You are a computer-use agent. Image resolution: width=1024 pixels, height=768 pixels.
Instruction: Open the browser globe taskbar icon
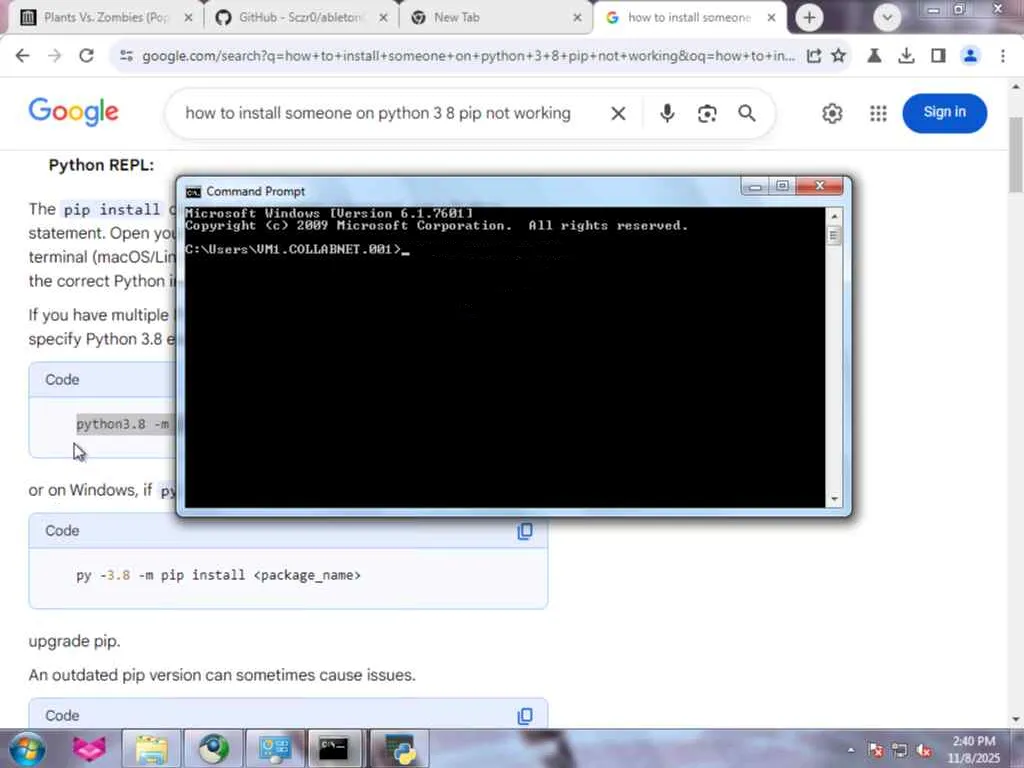[214, 748]
